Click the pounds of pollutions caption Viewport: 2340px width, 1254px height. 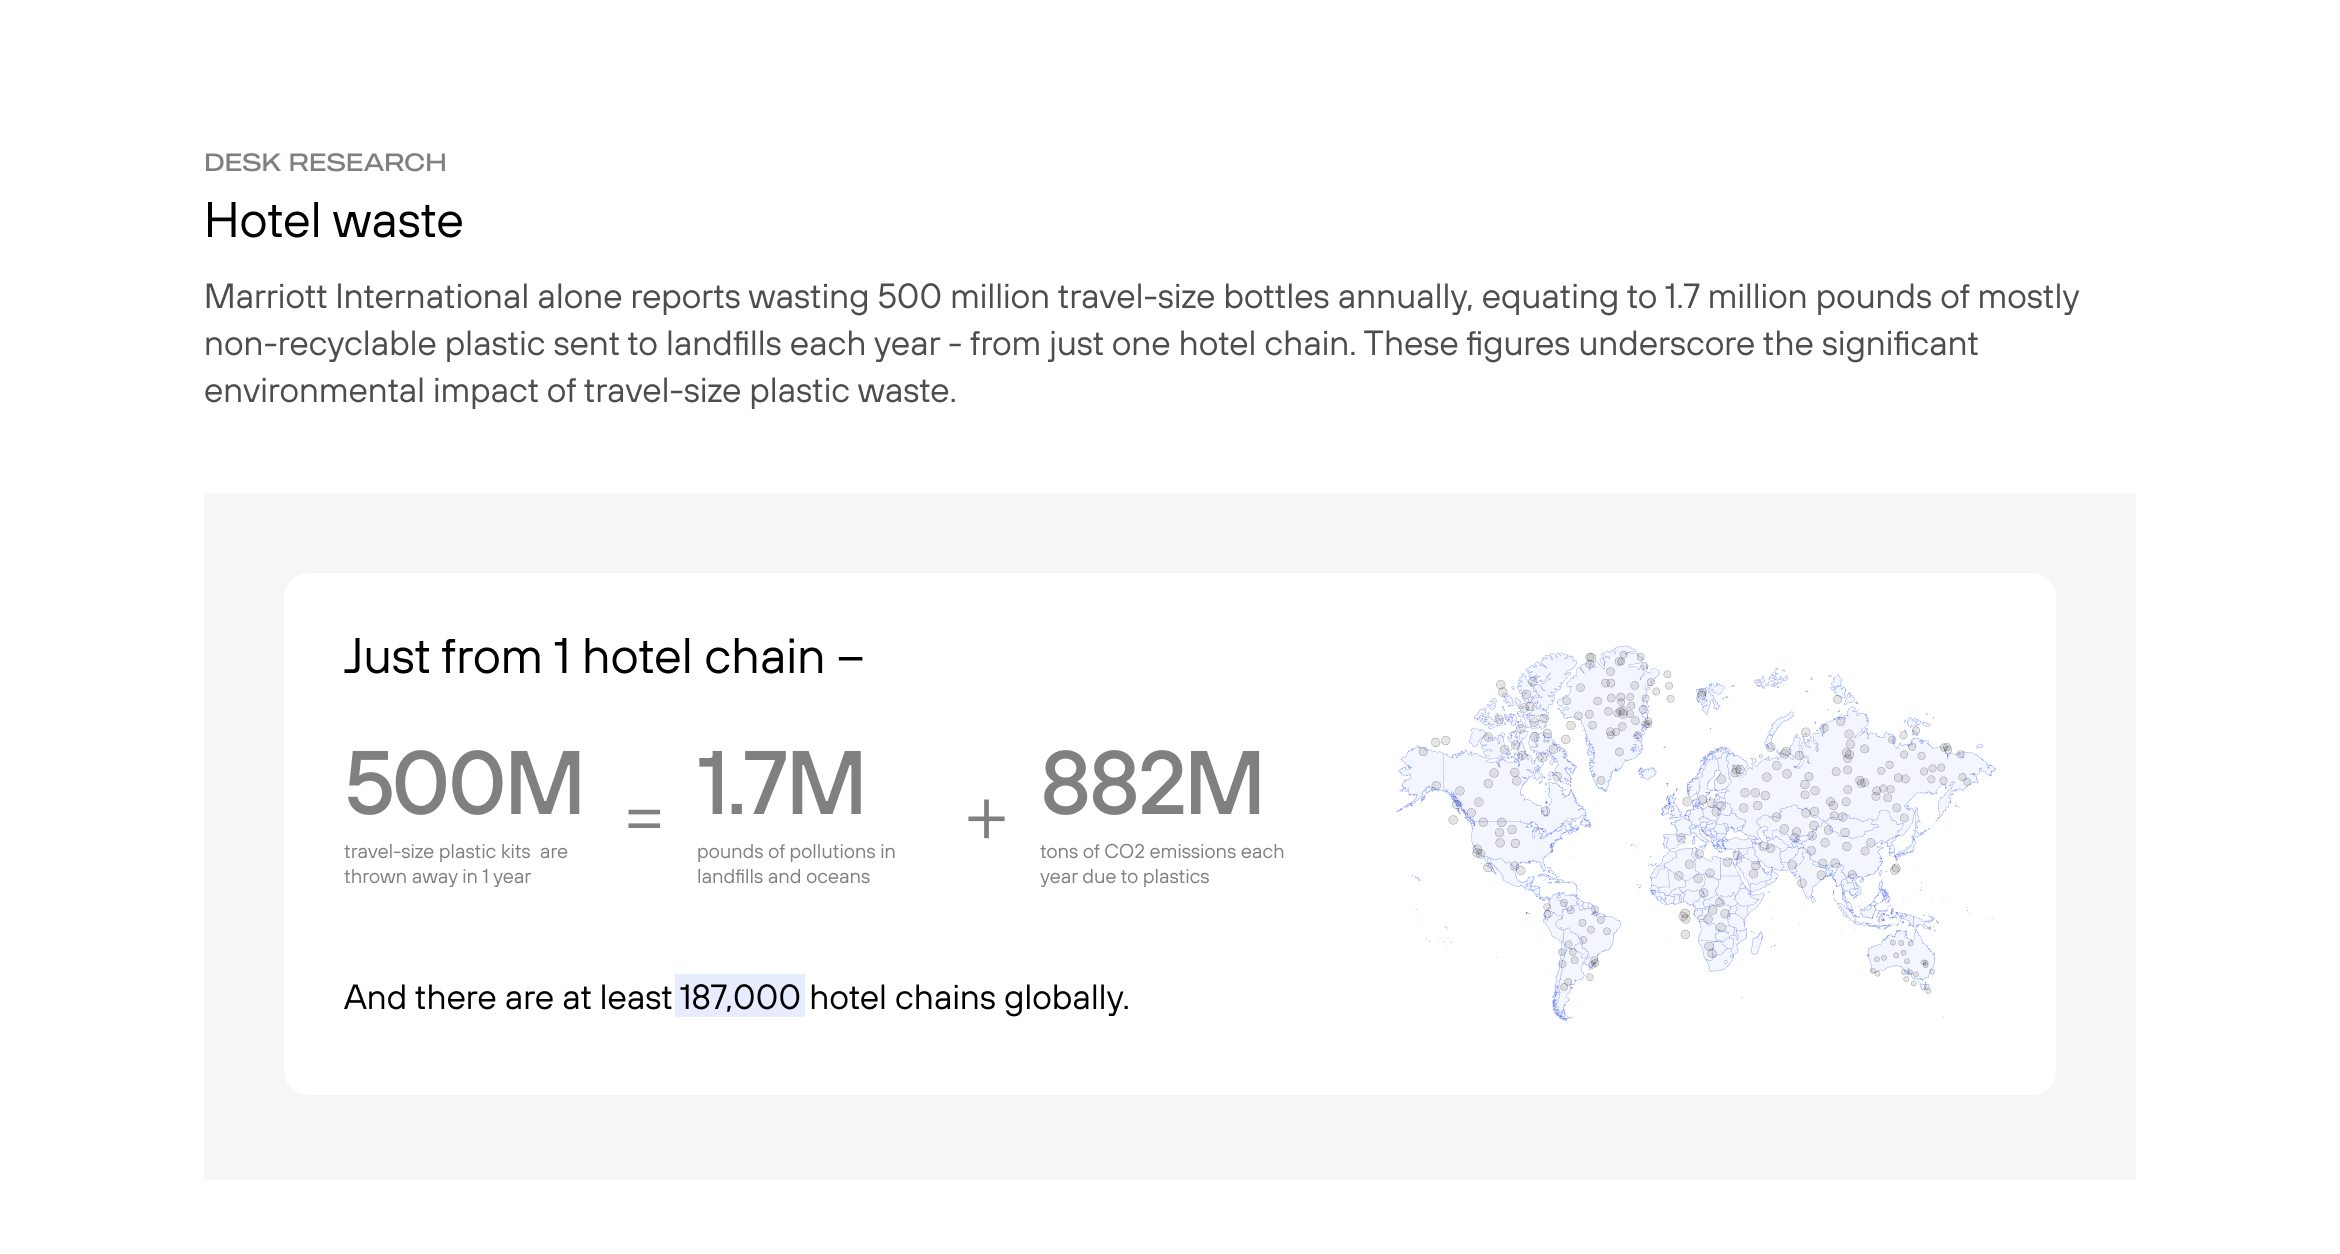[795, 864]
